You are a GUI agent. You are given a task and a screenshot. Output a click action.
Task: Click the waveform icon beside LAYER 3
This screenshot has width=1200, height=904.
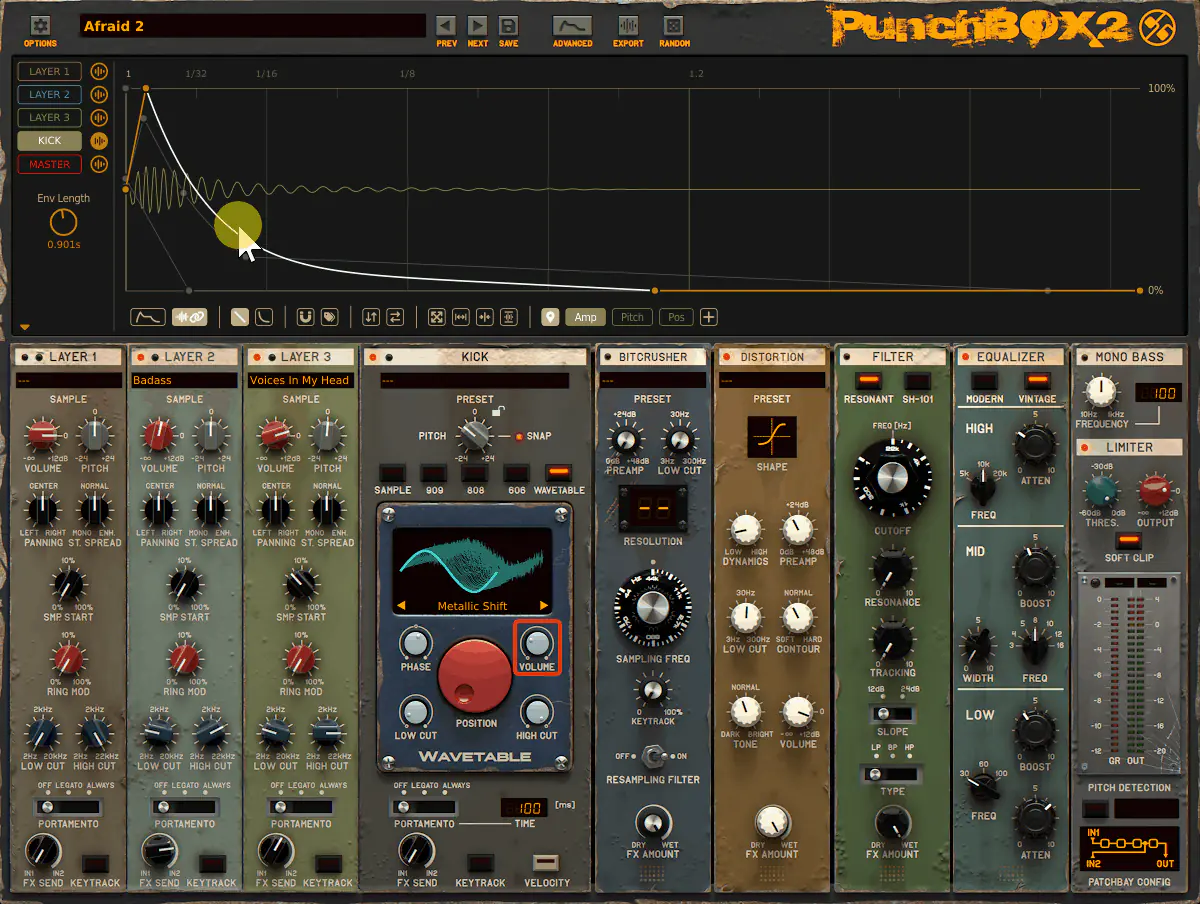pyautogui.click(x=99, y=118)
